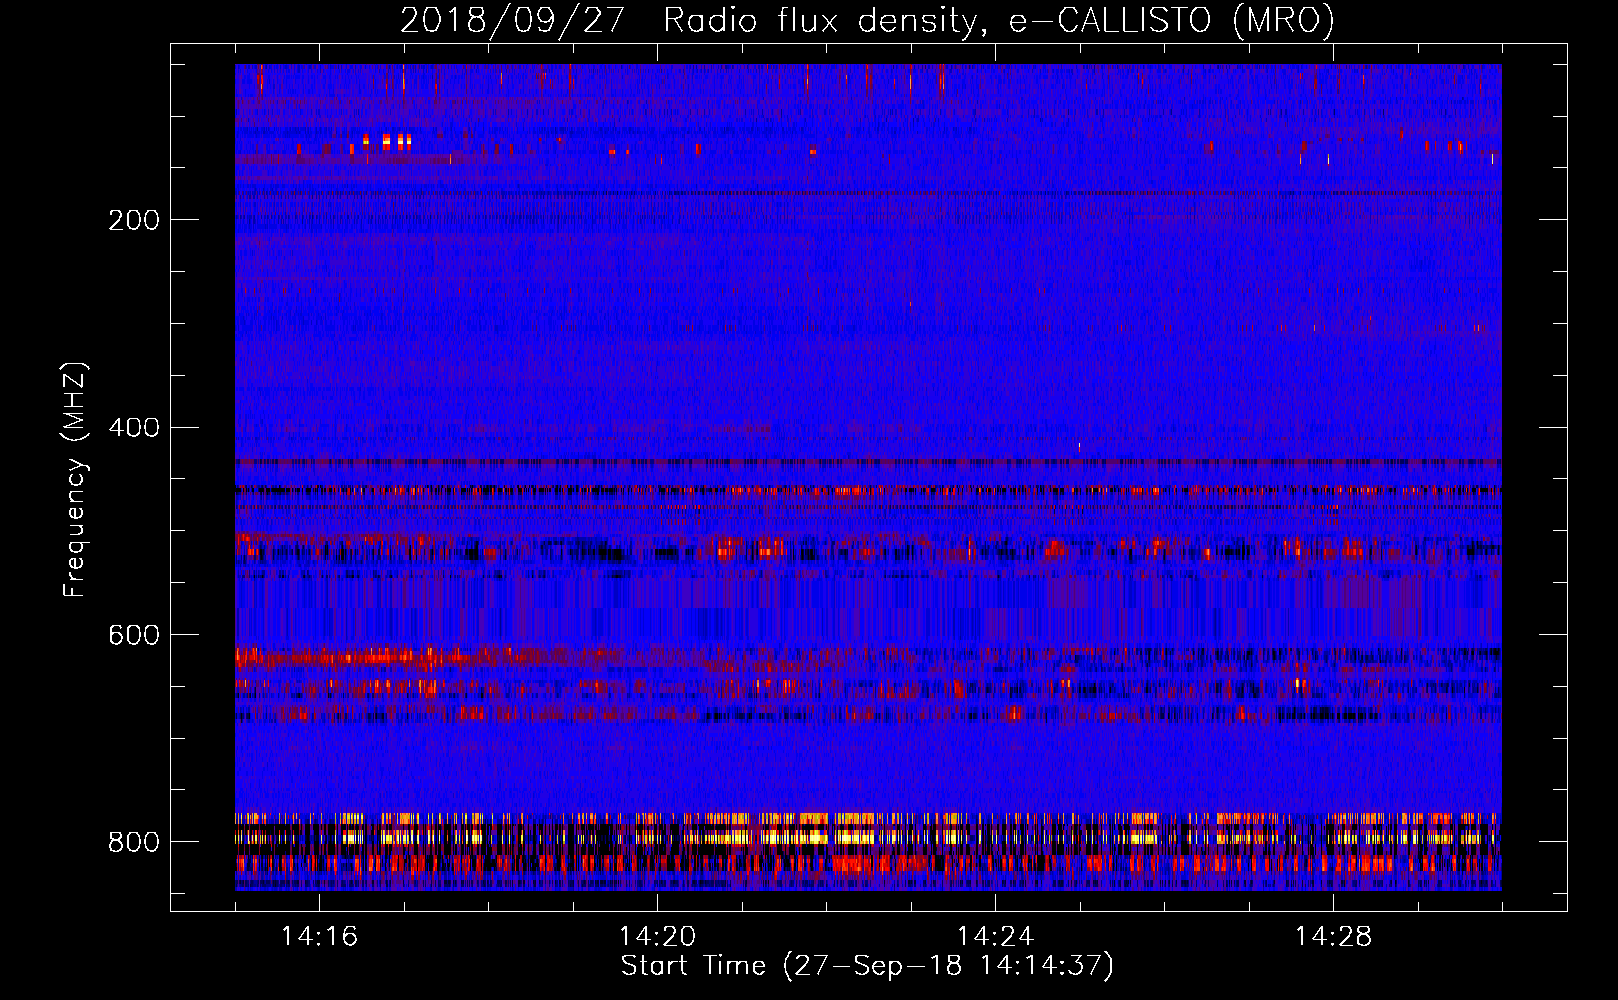The height and width of the screenshot is (1000, 1618).
Task: Click the 14:20 time tick label
Action: [657, 937]
